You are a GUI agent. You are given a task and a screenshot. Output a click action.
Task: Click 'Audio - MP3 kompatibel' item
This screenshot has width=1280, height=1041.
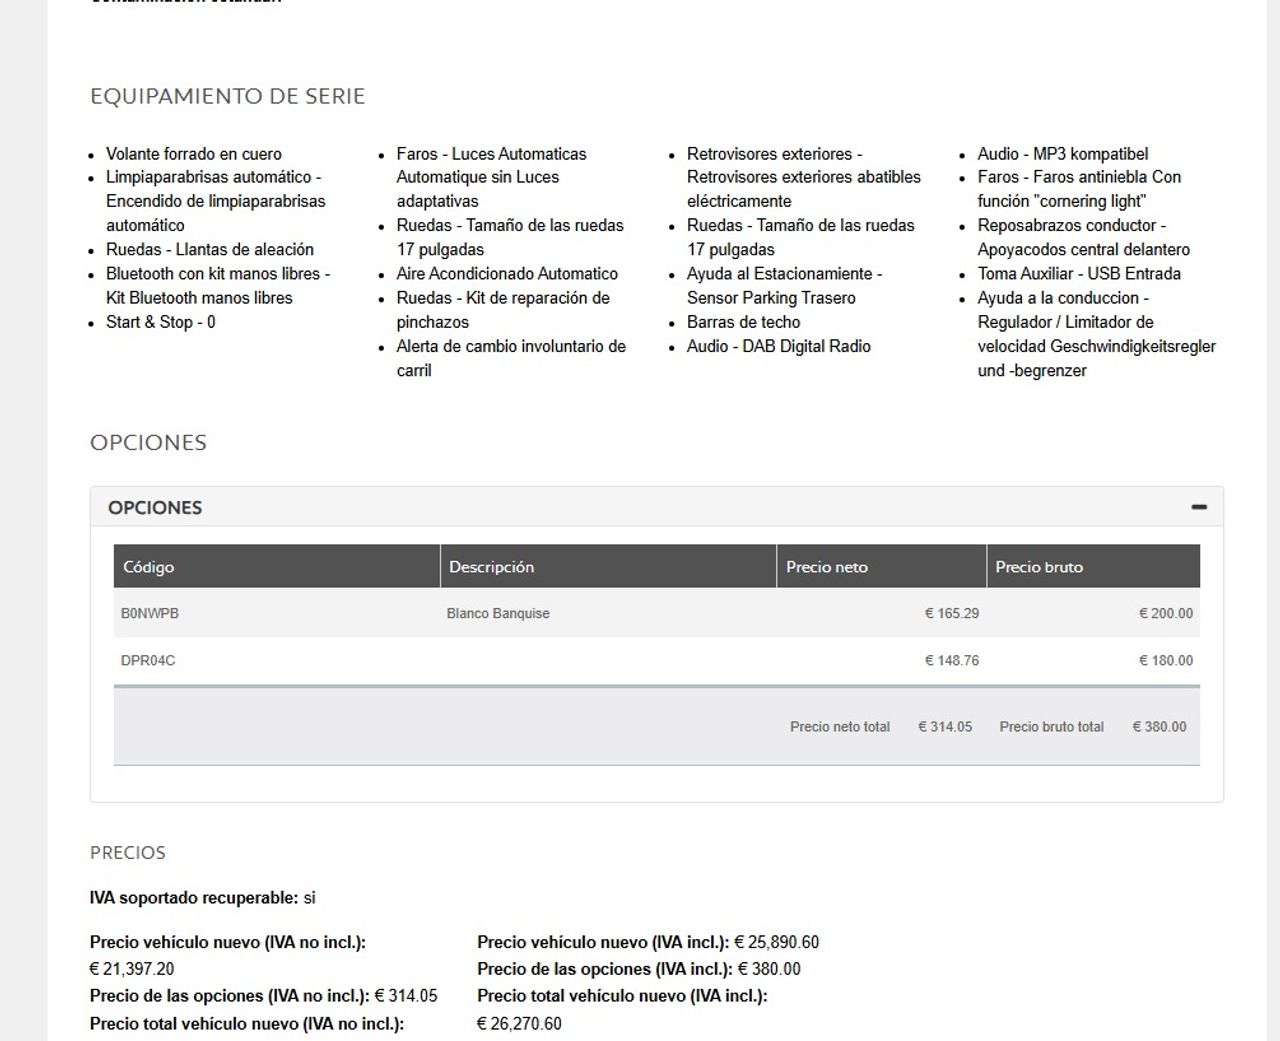tap(1063, 154)
